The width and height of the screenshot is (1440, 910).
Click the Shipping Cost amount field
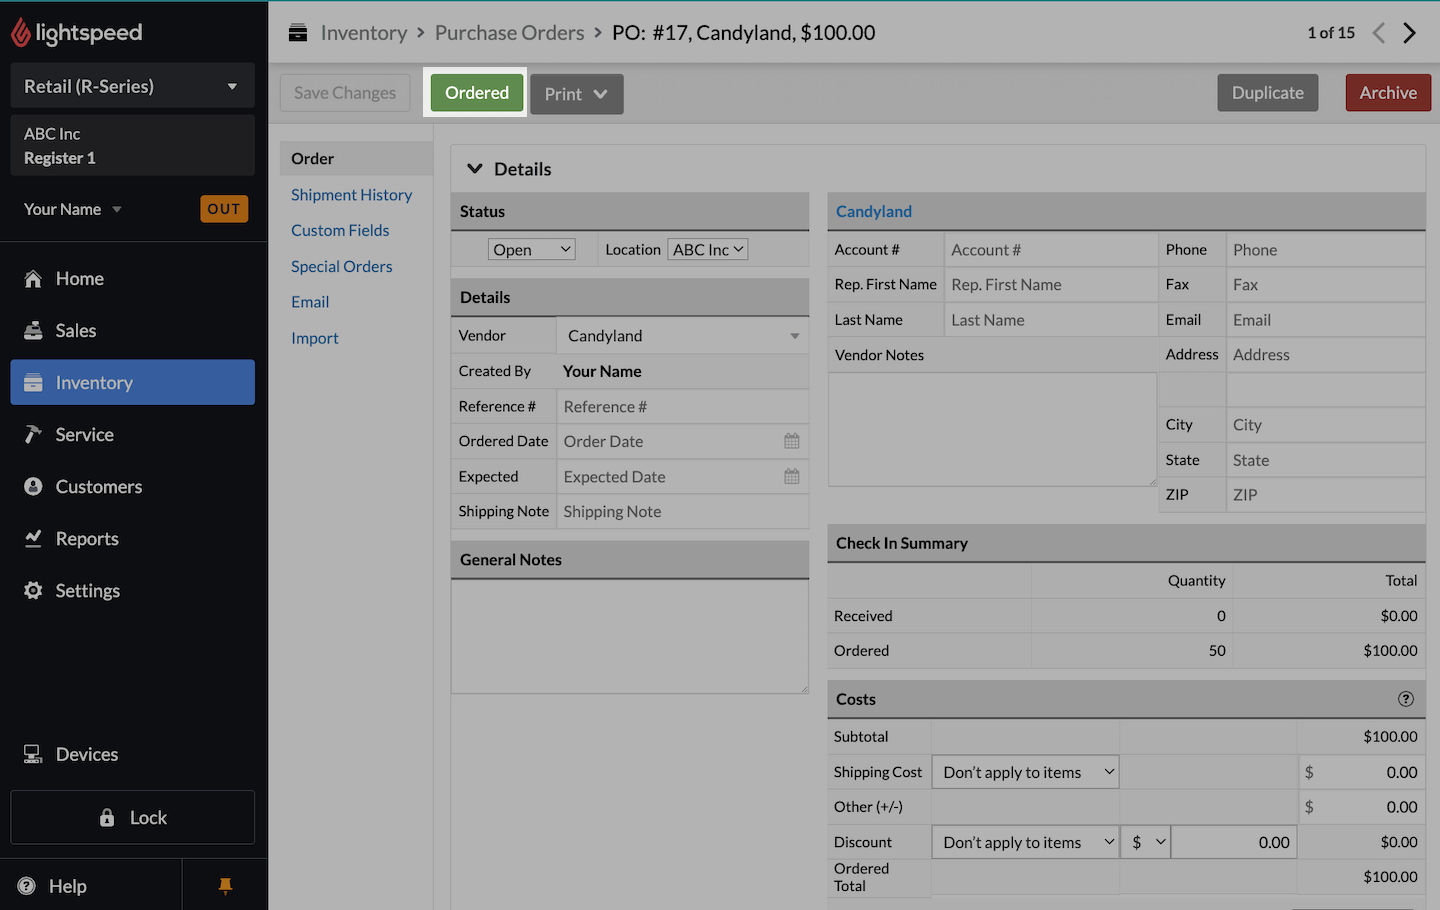click(x=1361, y=772)
